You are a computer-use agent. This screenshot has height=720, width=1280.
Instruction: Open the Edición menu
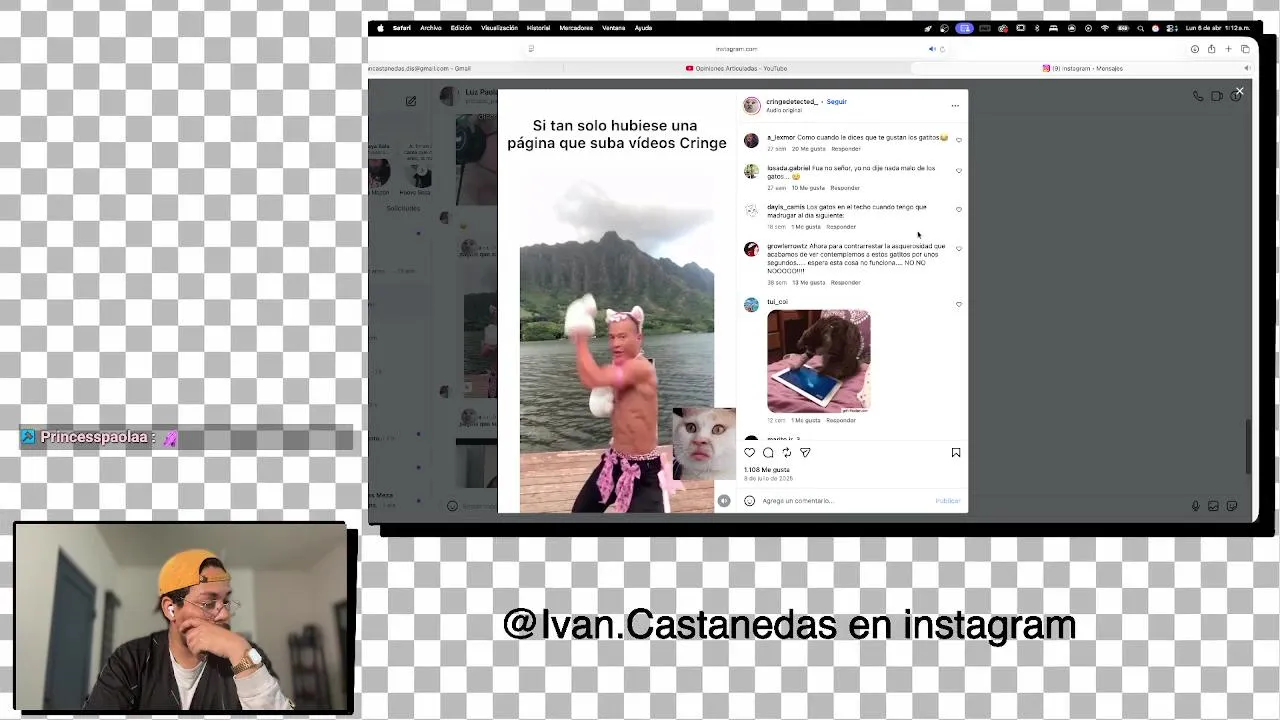point(461,28)
